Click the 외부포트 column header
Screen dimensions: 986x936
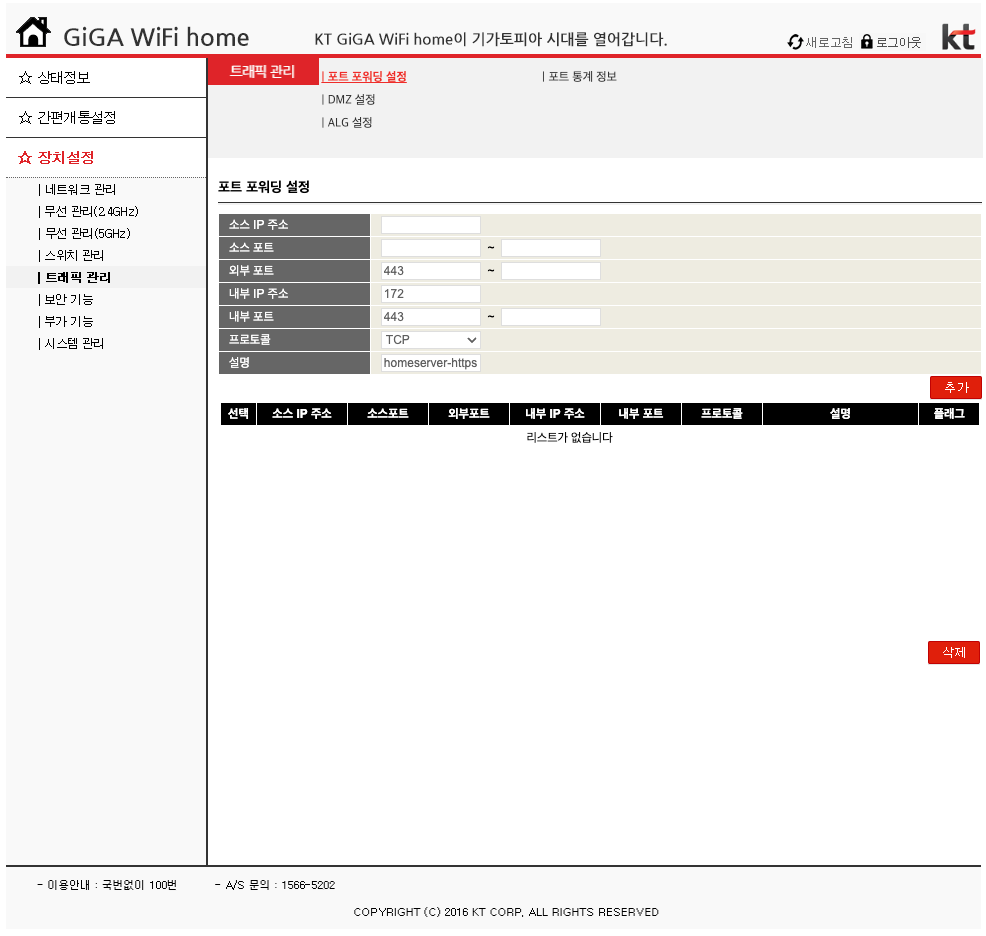click(x=469, y=414)
